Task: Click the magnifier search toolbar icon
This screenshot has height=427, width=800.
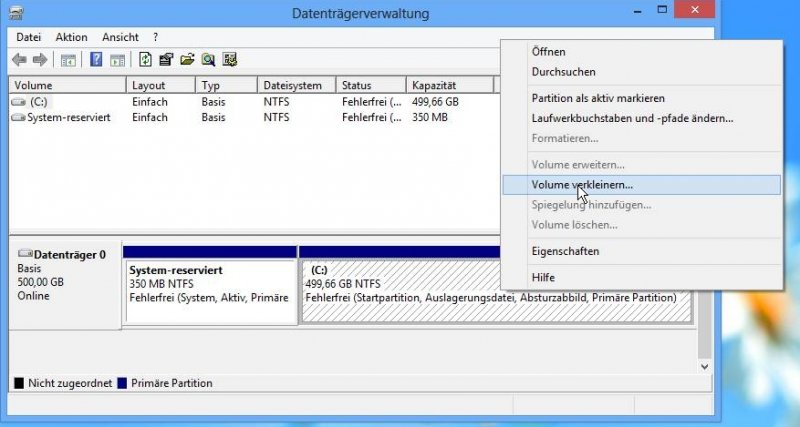Action: pos(208,60)
